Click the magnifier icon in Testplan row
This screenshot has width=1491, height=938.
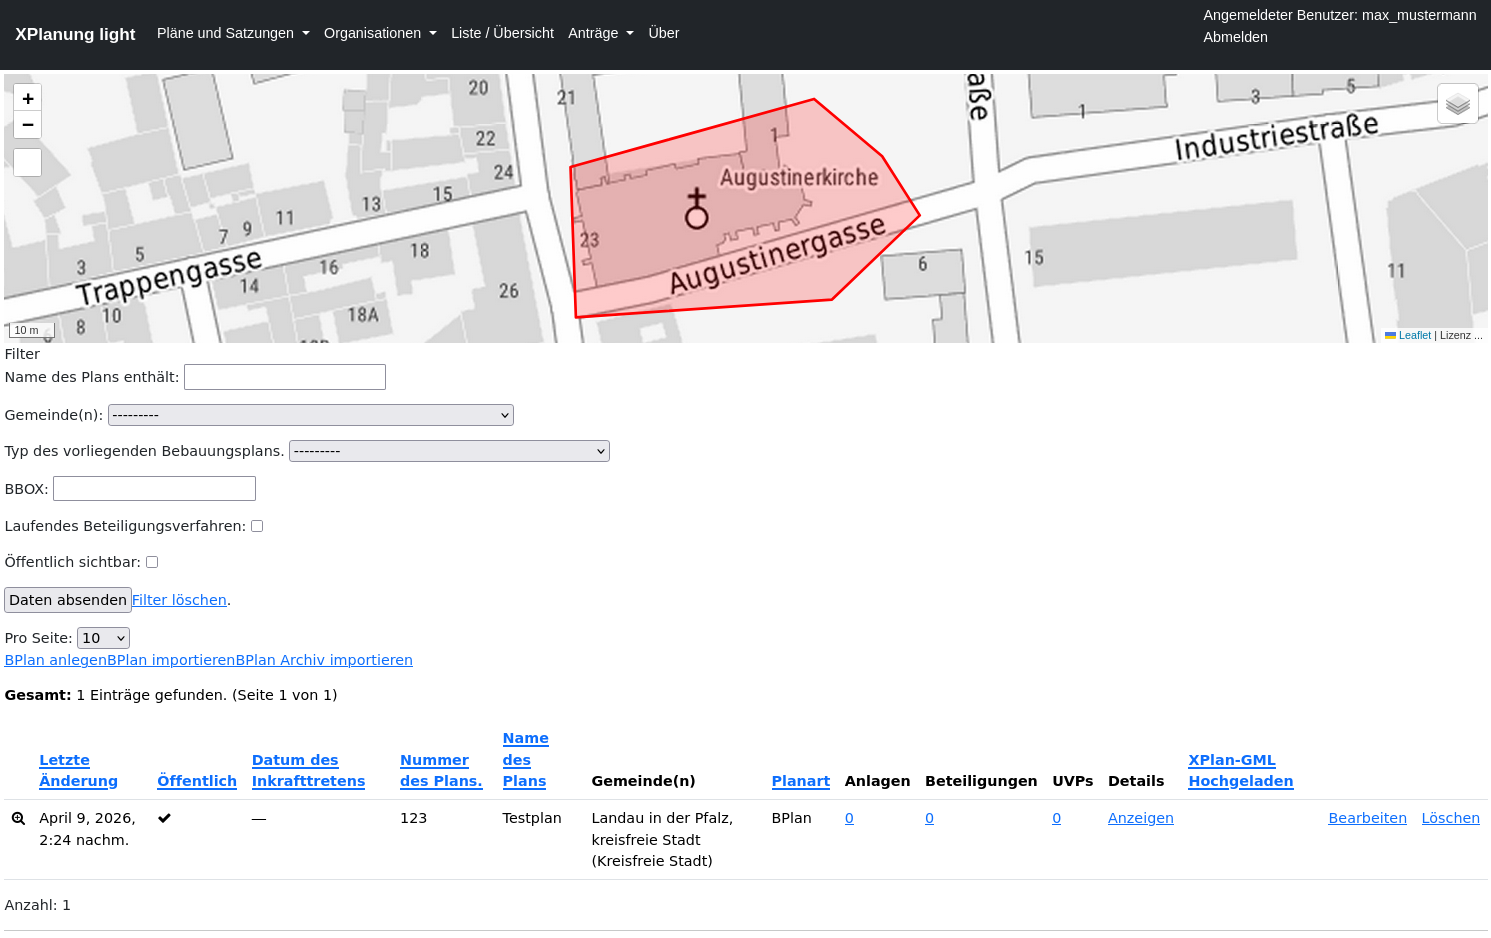[x=18, y=818]
